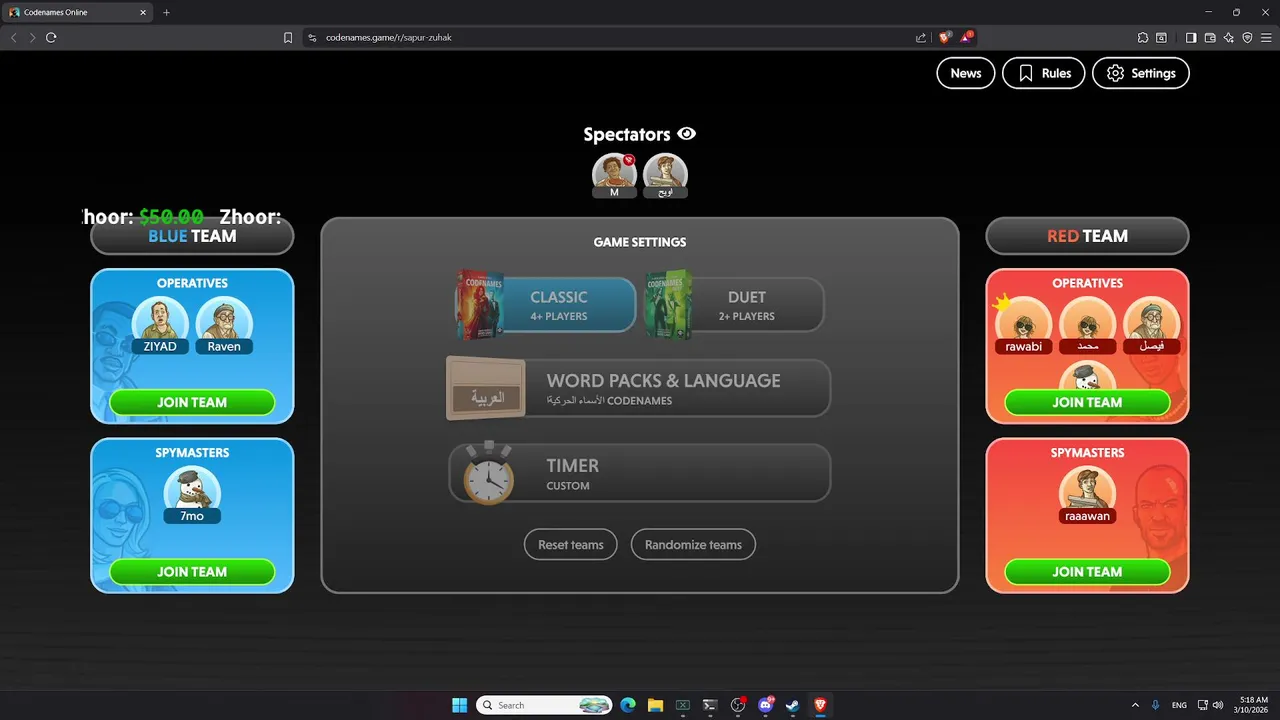
Task: Reload the page
Action: 51,37
